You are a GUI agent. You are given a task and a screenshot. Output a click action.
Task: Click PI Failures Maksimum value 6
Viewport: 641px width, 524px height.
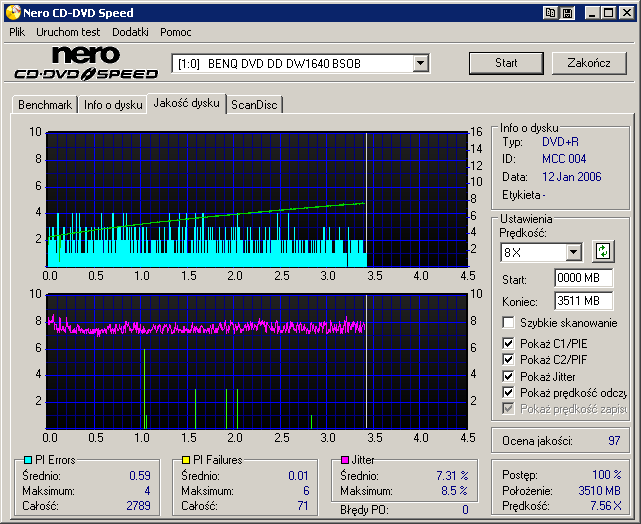(306, 490)
